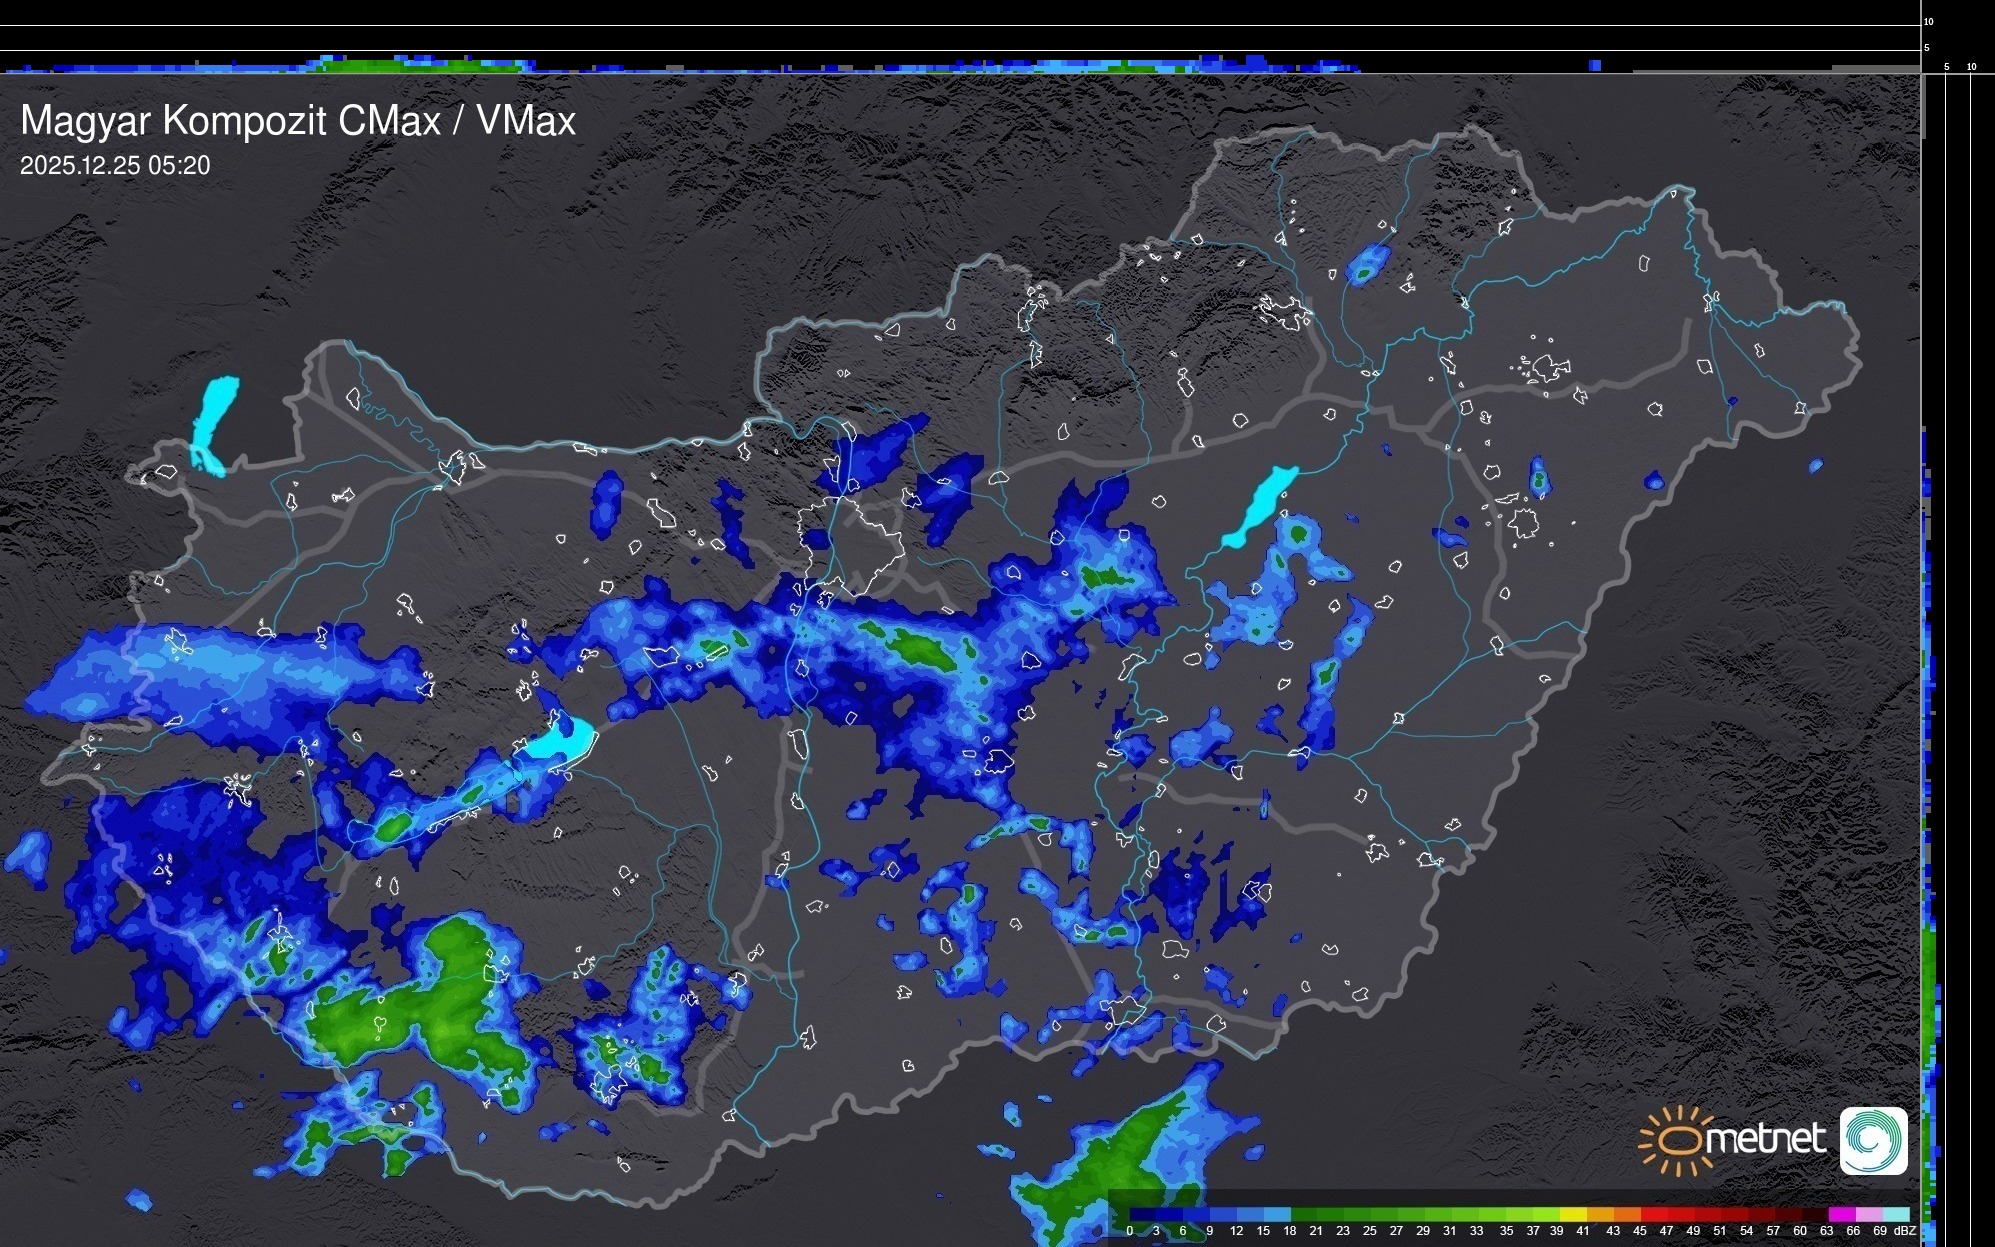
Task: Select the dark navy 0 dBZ swatch
Action: point(1143,1214)
